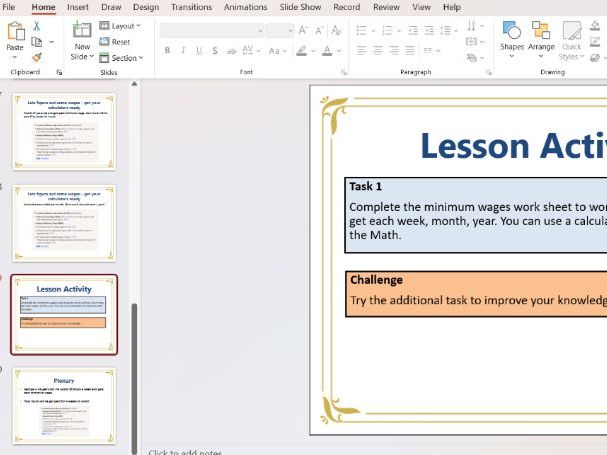Switch to the Design tab
Image resolution: width=607 pixels, height=455 pixels.
click(x=146, y=7)
